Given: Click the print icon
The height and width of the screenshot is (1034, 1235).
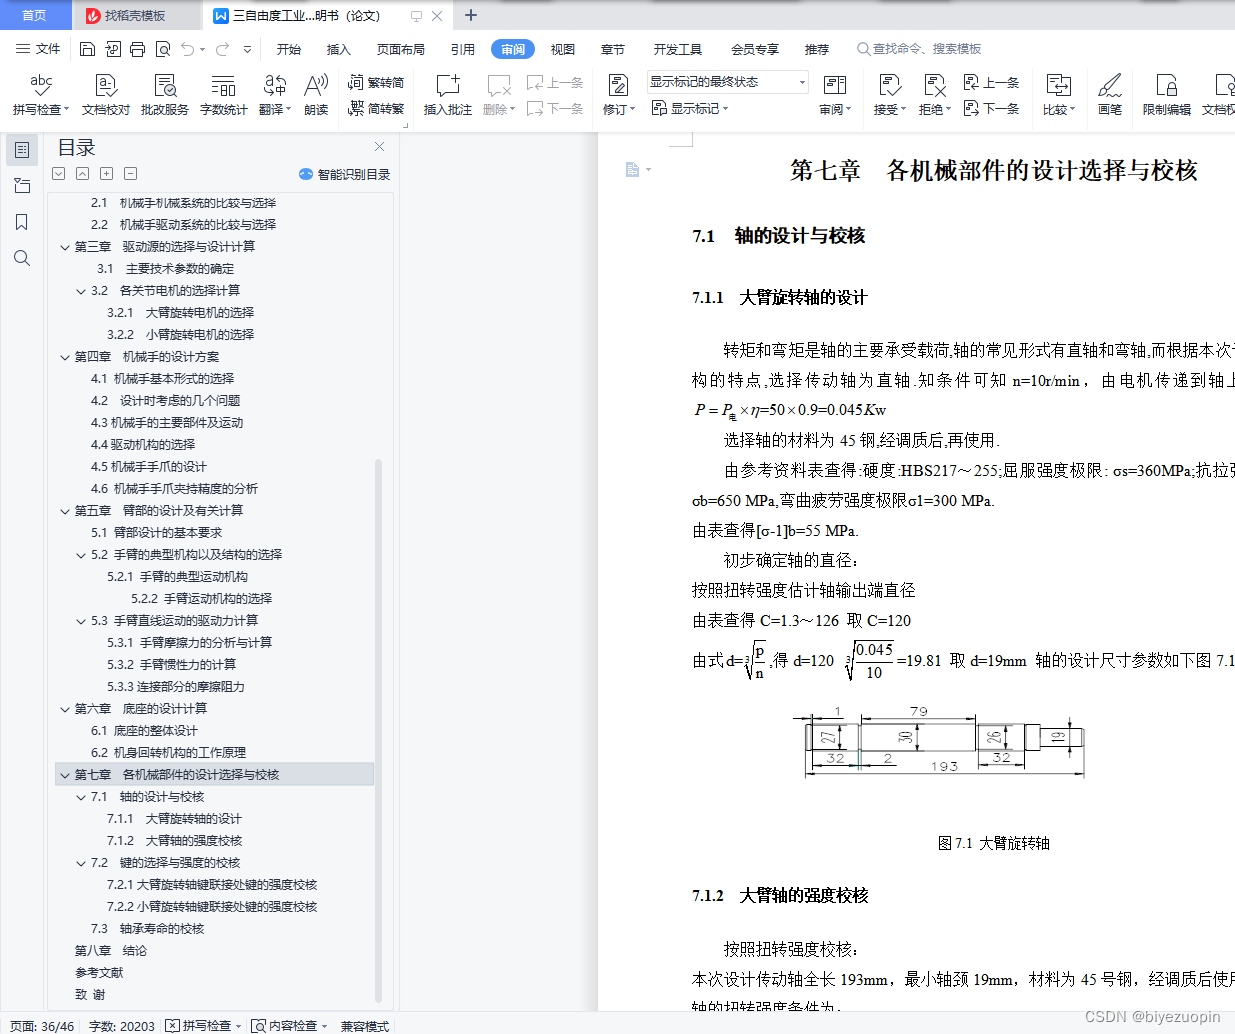Looking at the screenshot, I should click(x=138, y=49).
